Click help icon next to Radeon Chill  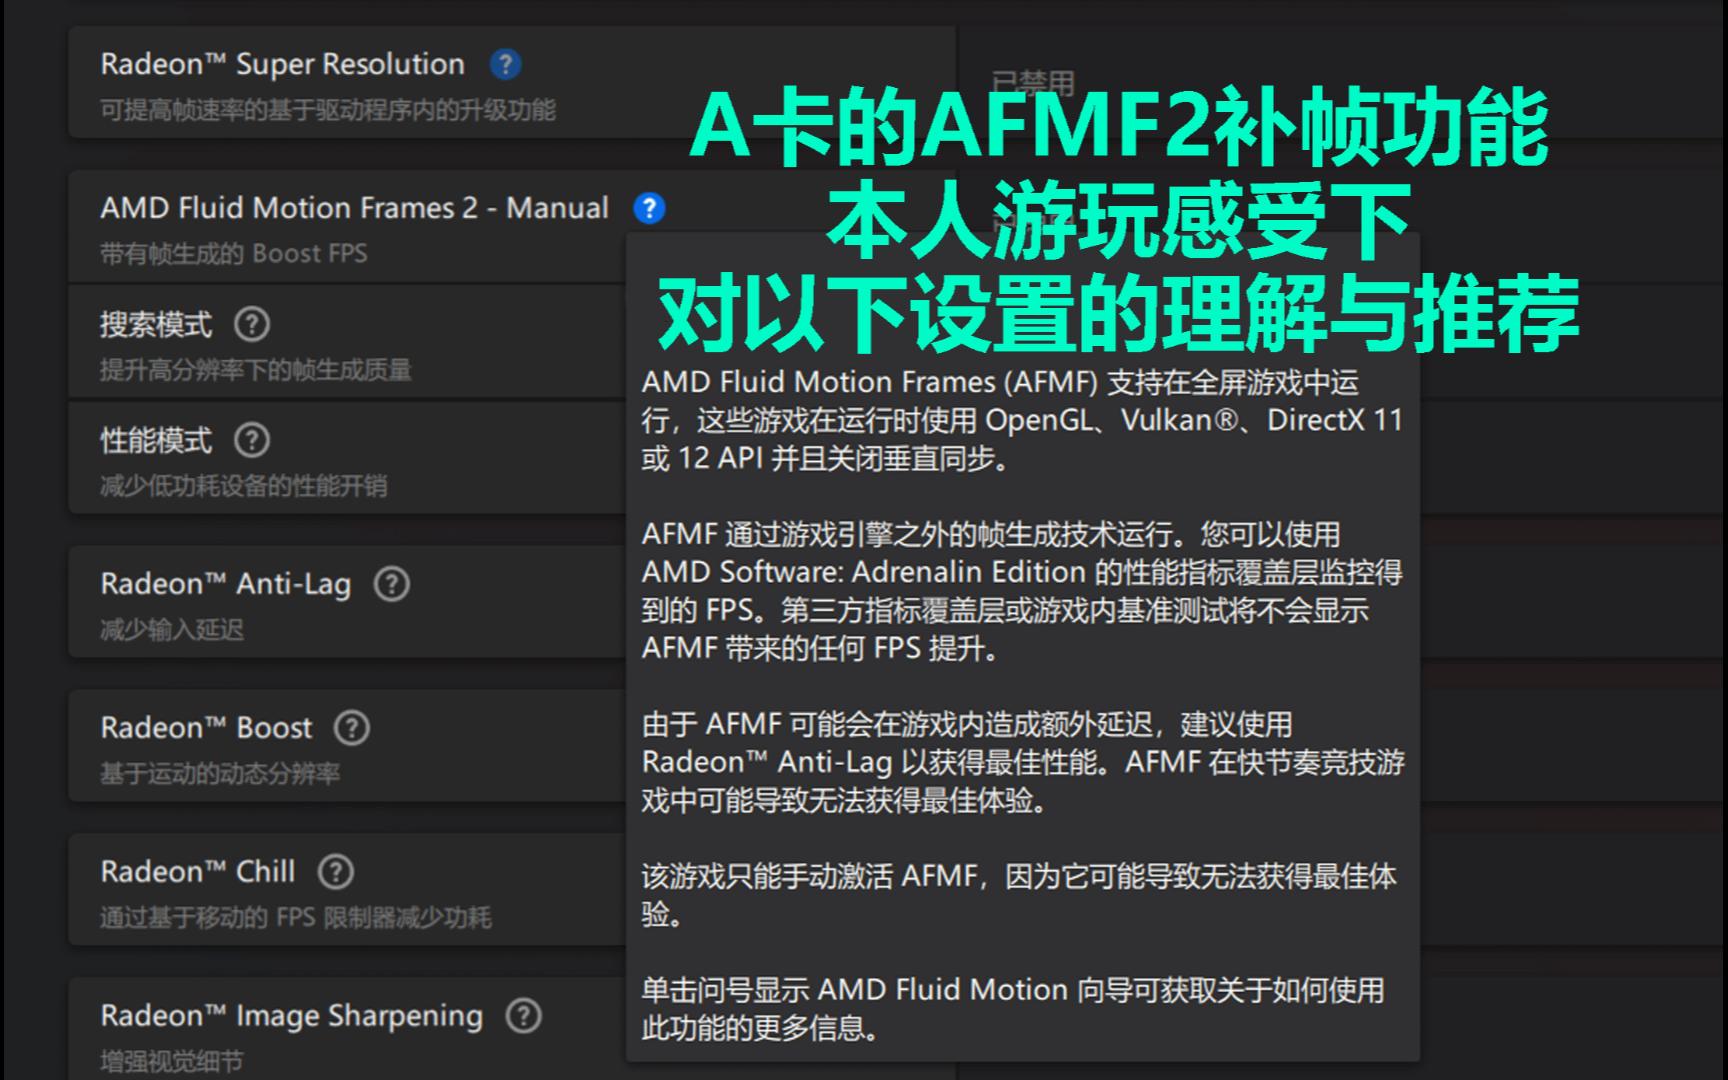336,872
